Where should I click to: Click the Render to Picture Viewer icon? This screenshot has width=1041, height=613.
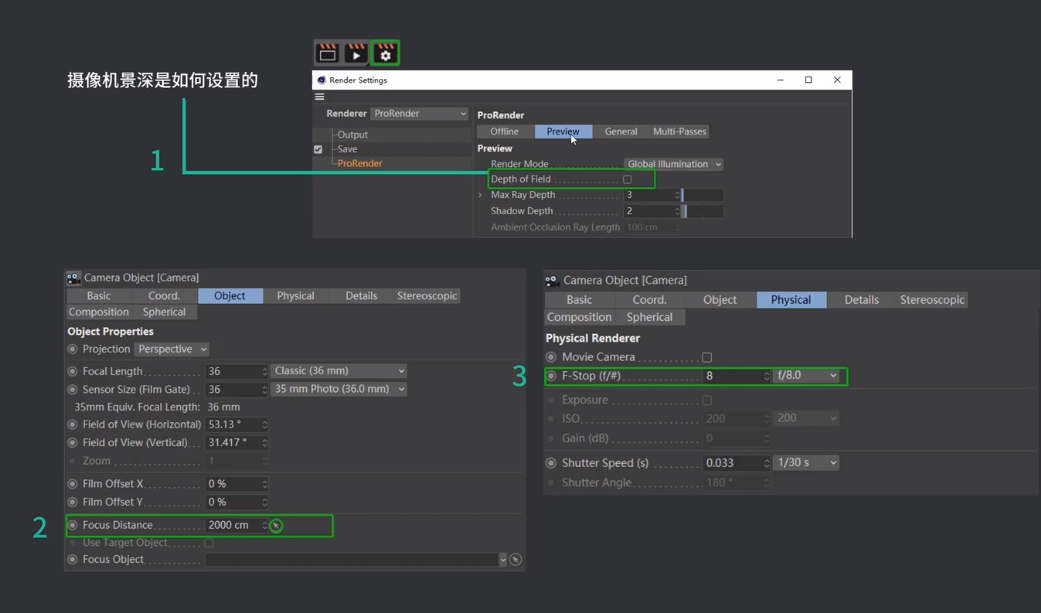[x=356, y=53]
